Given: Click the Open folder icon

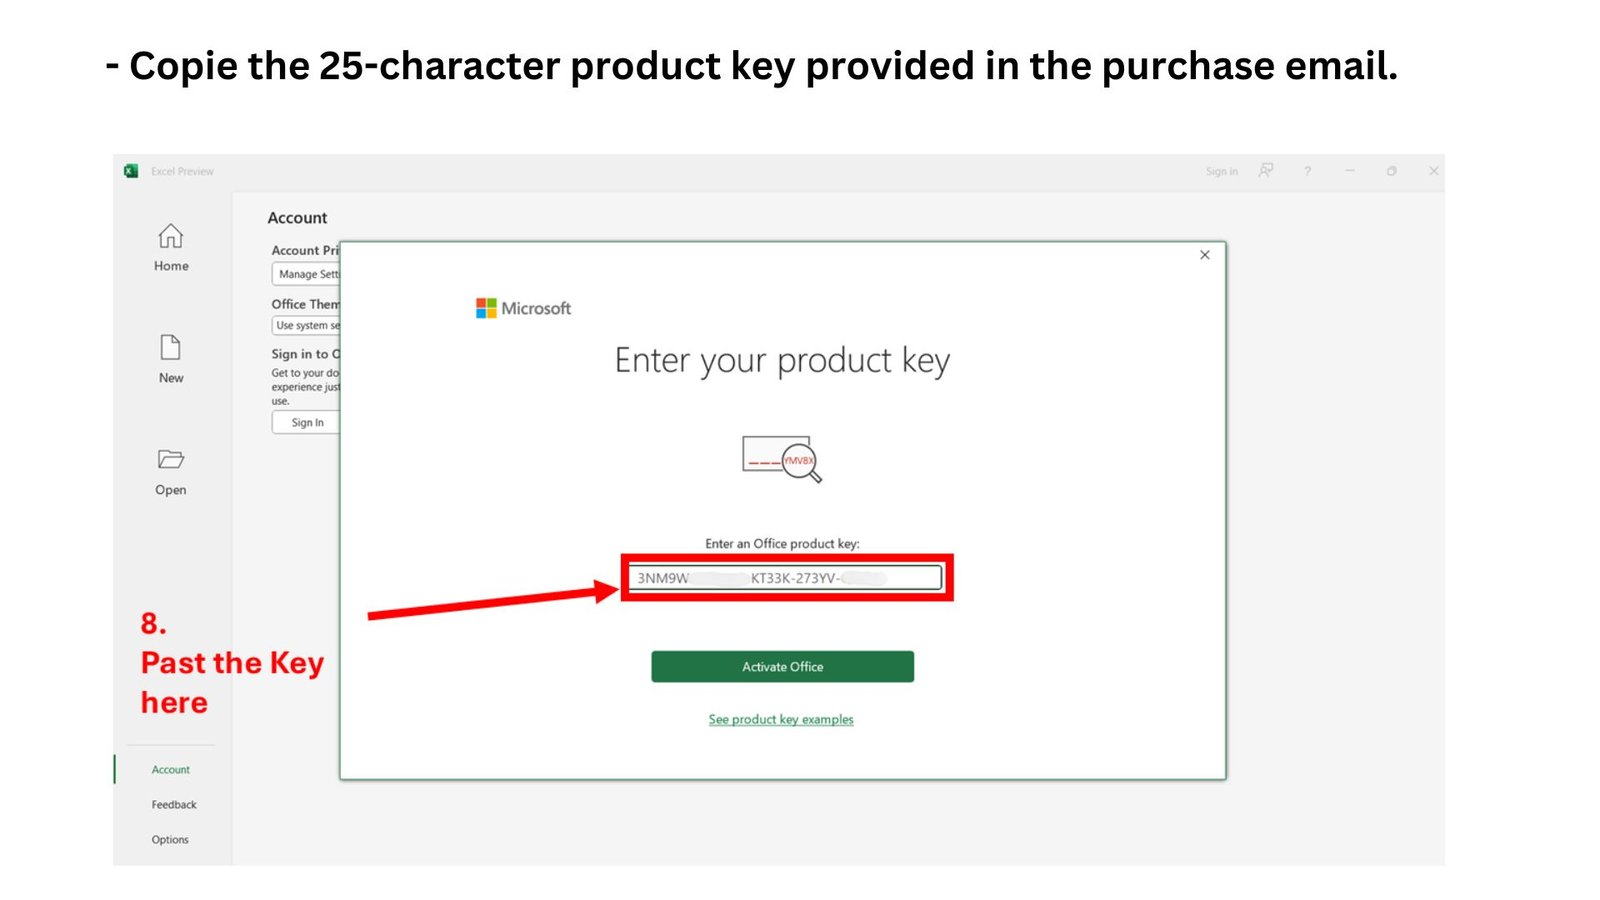Looking at the screenshot, I should point(170,461).
